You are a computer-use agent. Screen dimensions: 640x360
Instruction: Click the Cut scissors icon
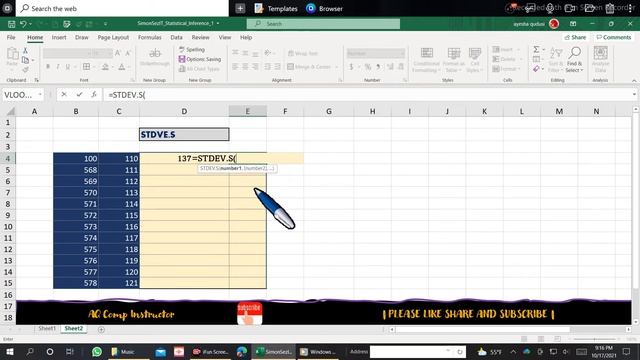pyautogui.click(x=25, y=51)
